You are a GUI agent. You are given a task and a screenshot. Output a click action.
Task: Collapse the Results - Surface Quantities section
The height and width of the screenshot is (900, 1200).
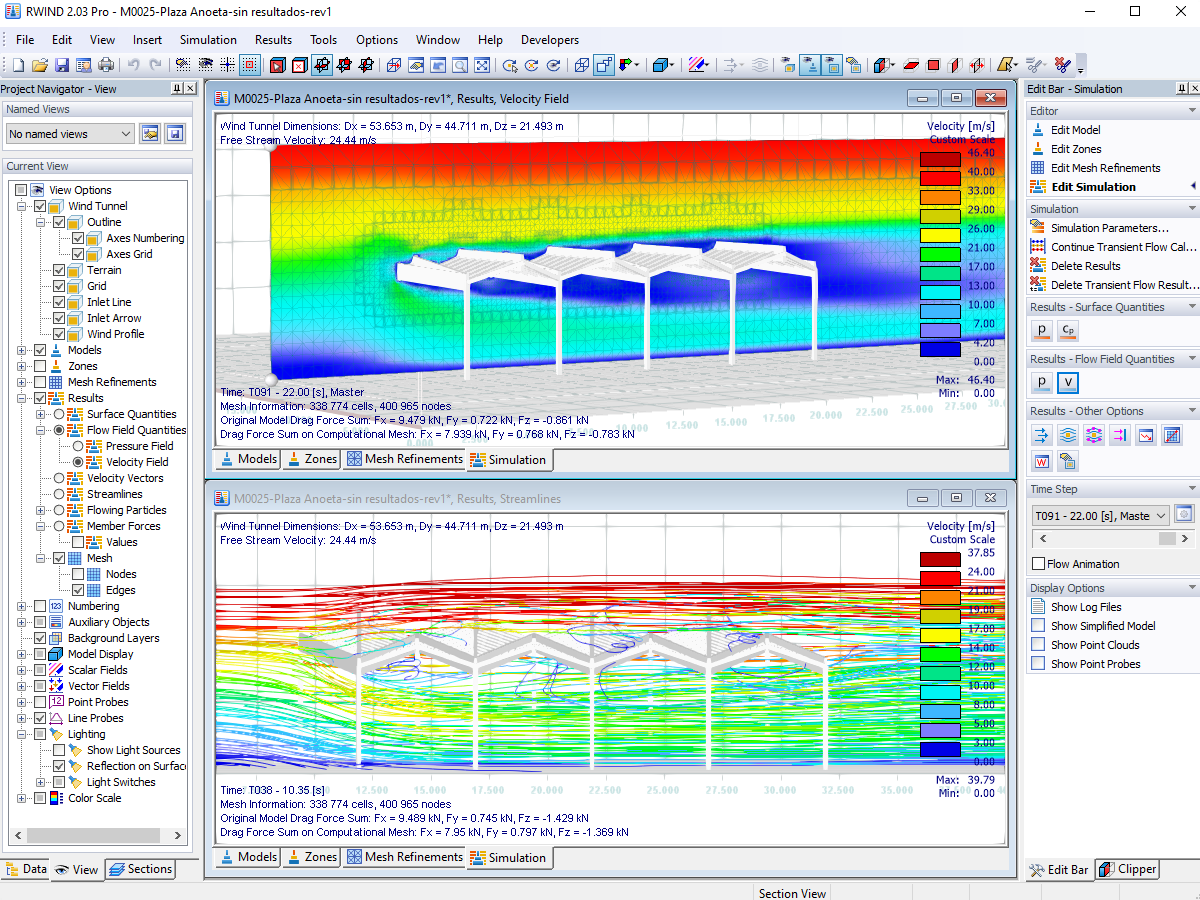click(1190, 306)
